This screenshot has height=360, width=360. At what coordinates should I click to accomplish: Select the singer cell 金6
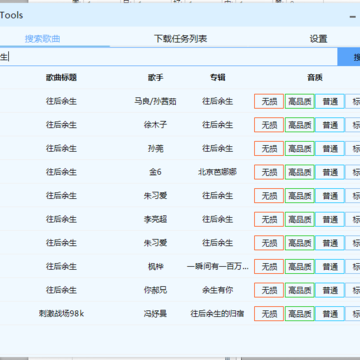[155, 172]
